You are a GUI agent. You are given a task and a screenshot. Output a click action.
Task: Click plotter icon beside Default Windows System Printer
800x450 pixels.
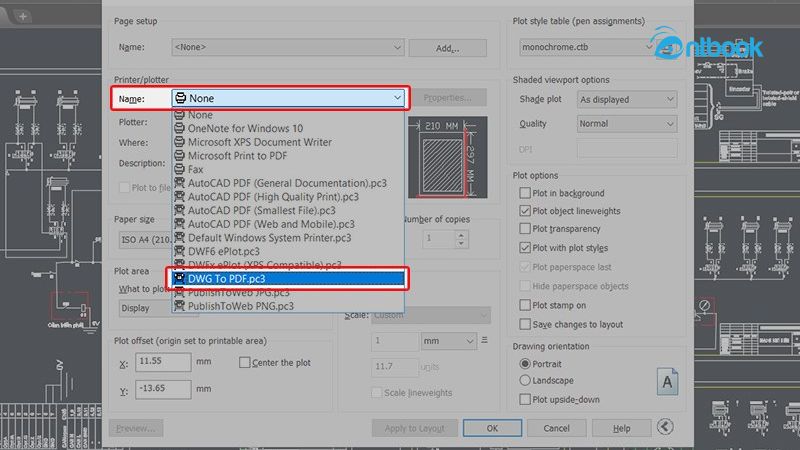179,237
